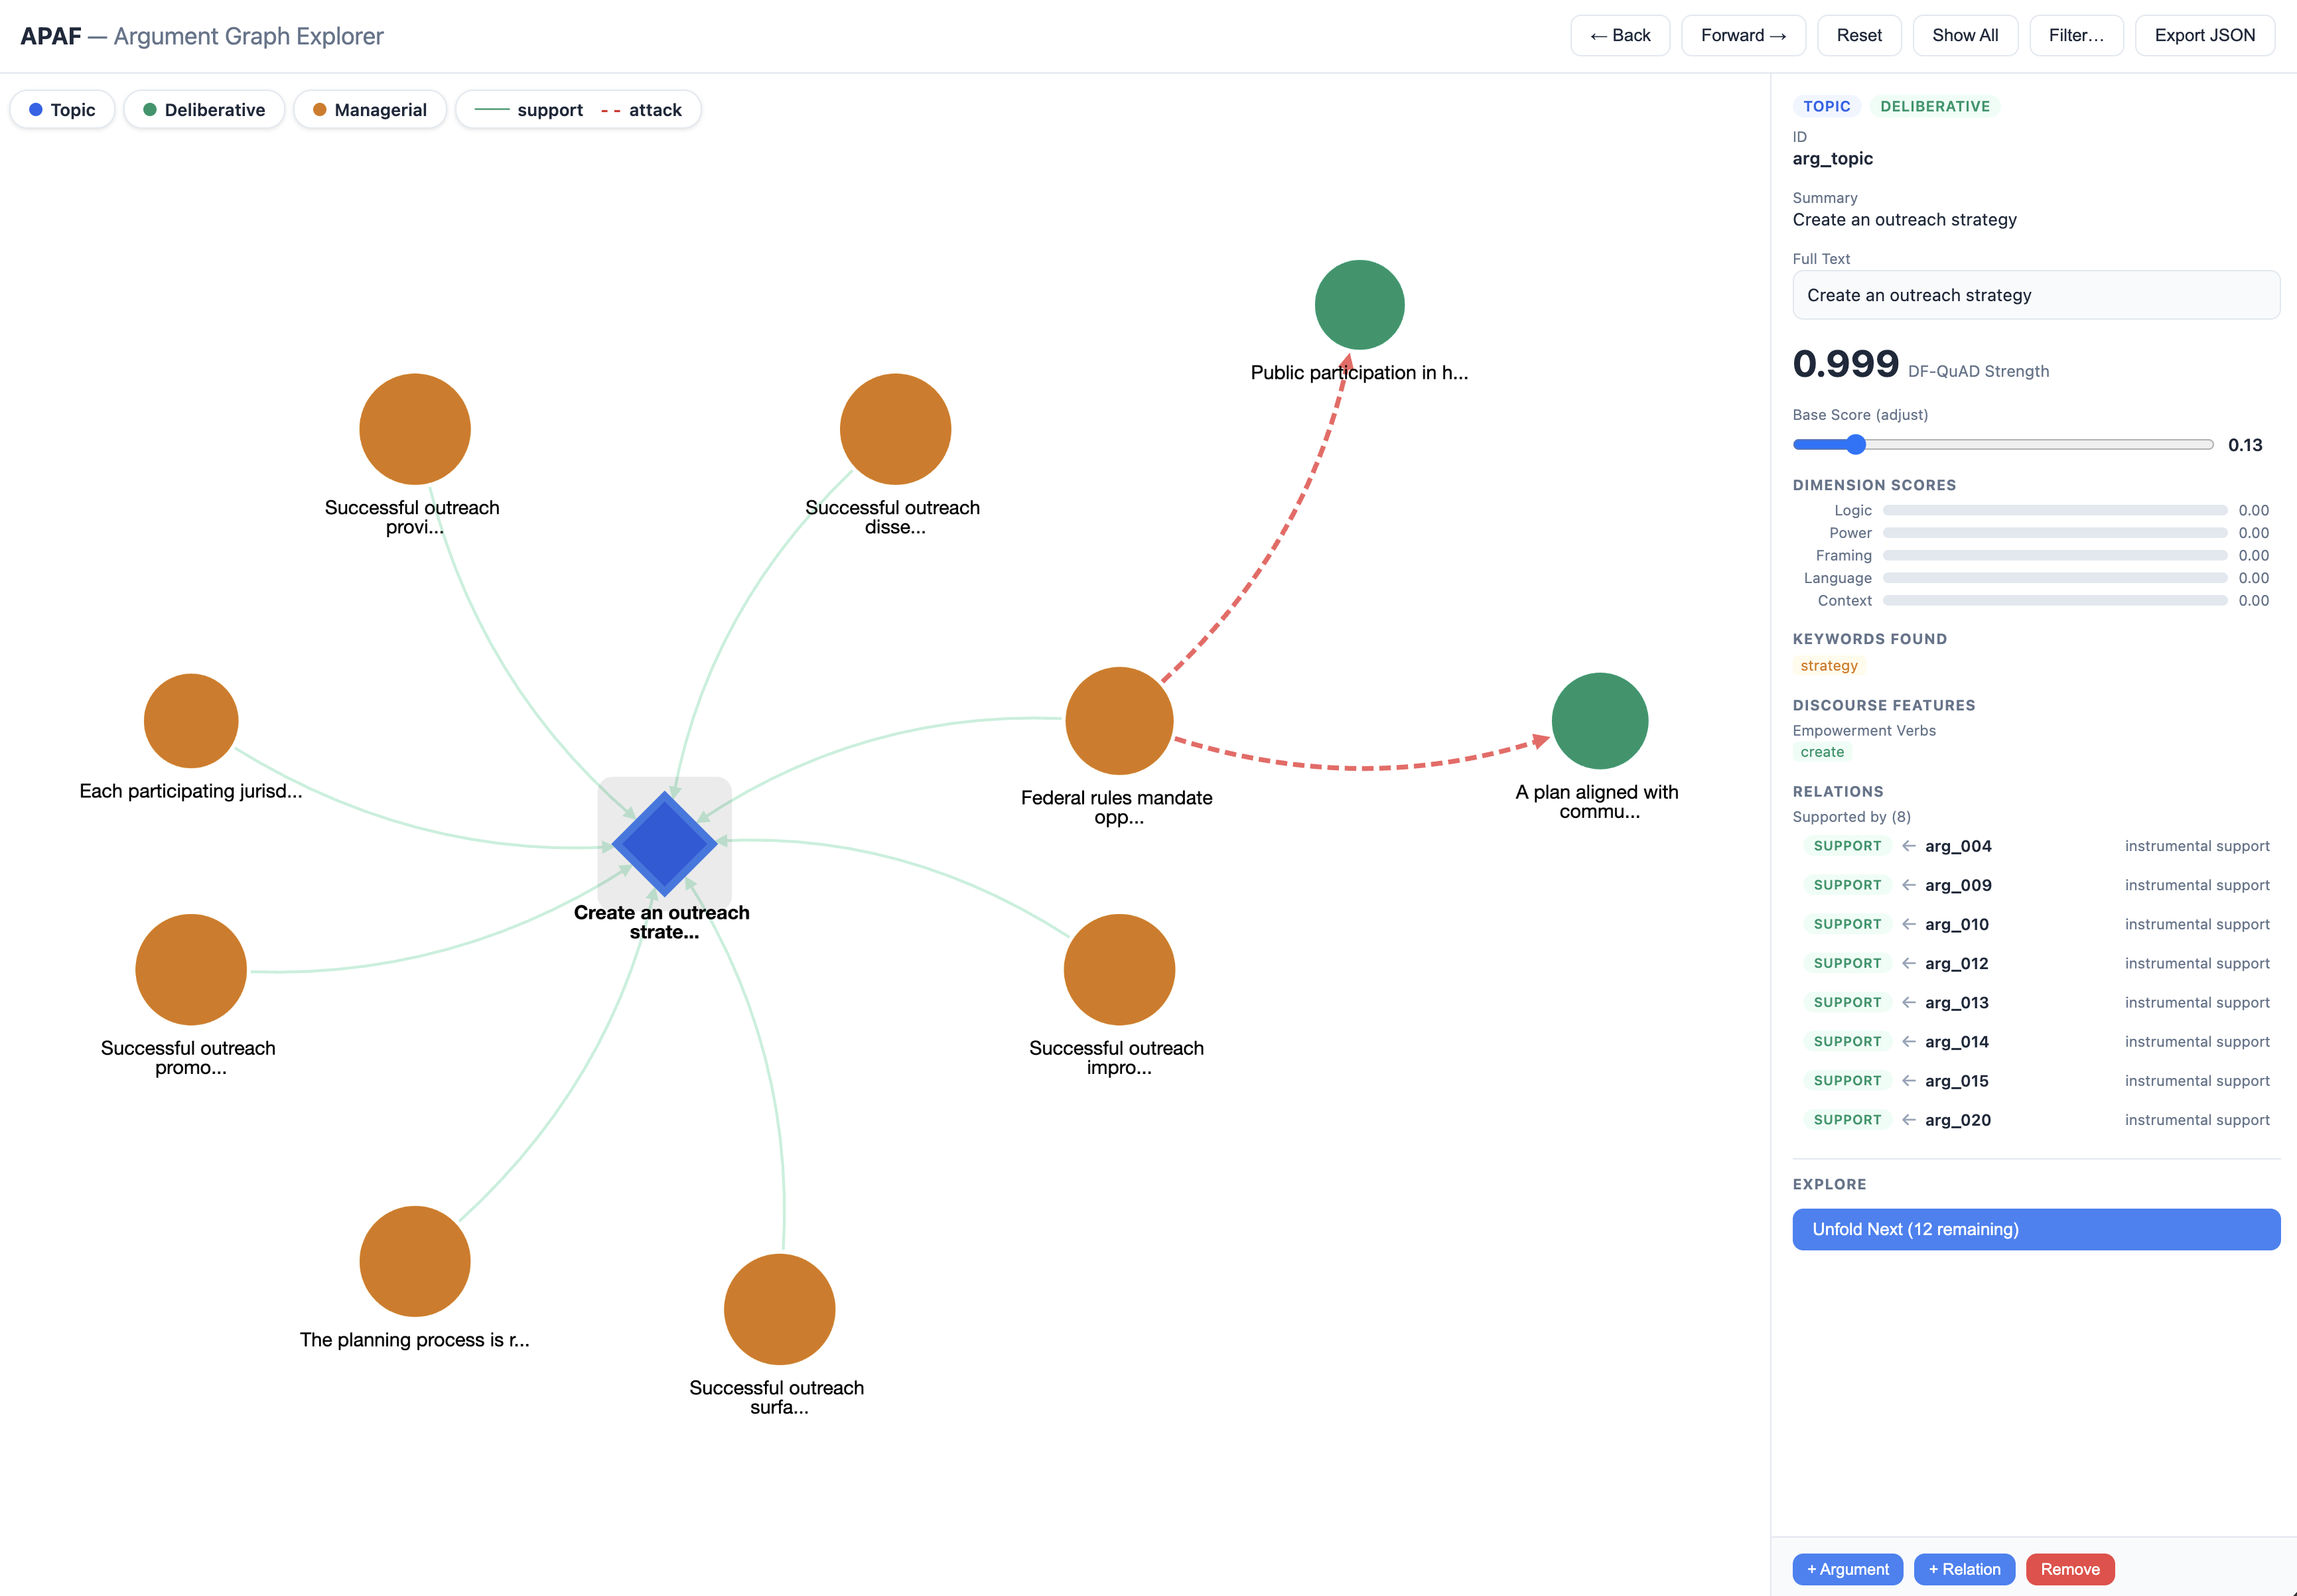Click the left arrow icon beside arg_012
Viewport: 2297px width, 1596px height.
[x=1909, y=963]
